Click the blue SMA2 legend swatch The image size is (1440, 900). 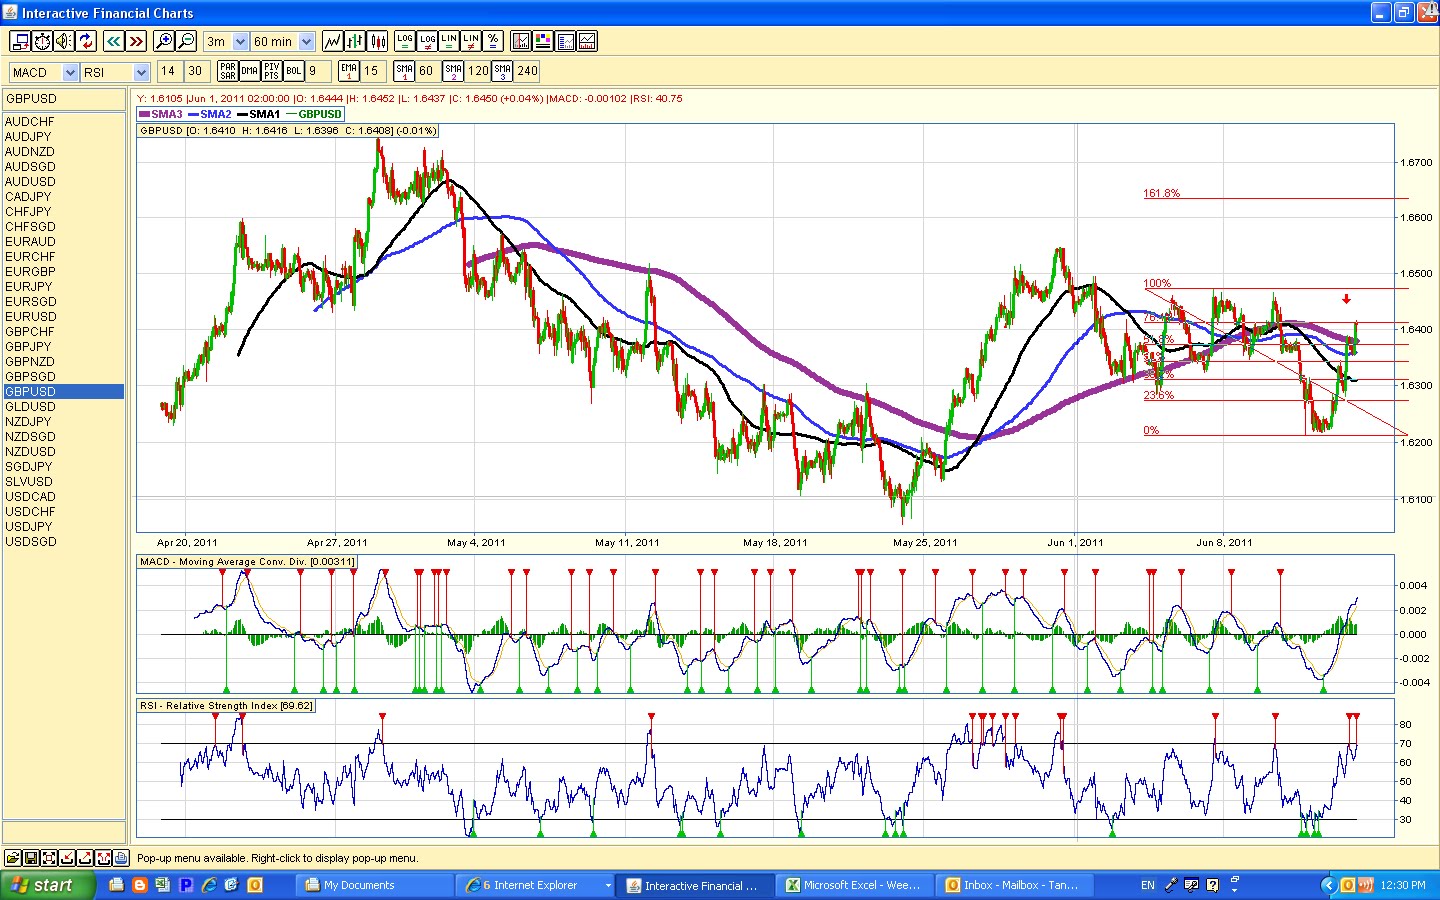pos(193,115)
